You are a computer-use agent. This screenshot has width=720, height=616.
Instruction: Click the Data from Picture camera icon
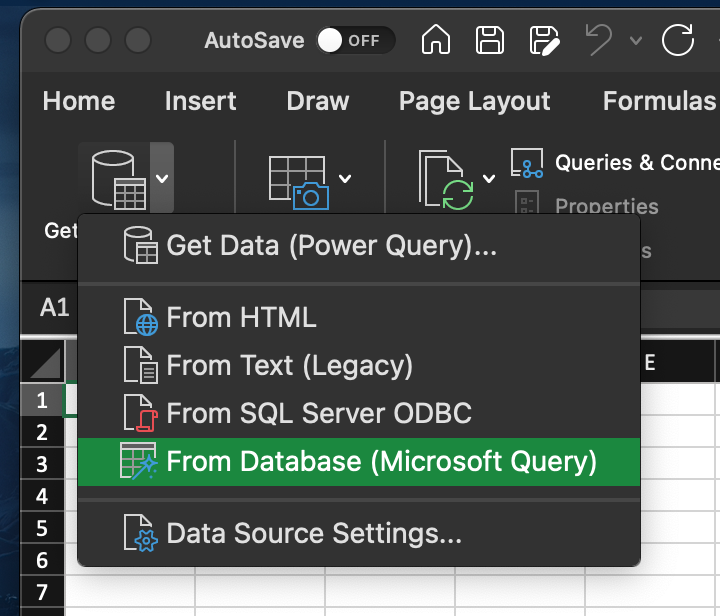(x=298, y=182)
